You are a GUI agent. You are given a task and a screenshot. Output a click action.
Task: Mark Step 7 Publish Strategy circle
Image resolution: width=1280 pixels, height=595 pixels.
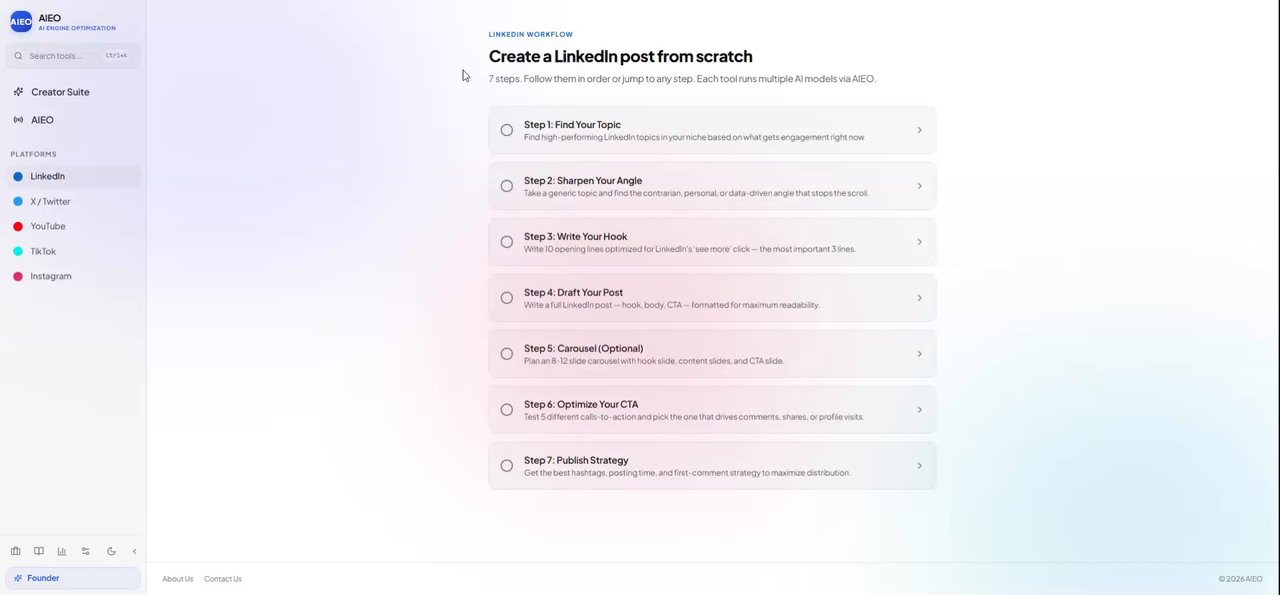[507, 466]
